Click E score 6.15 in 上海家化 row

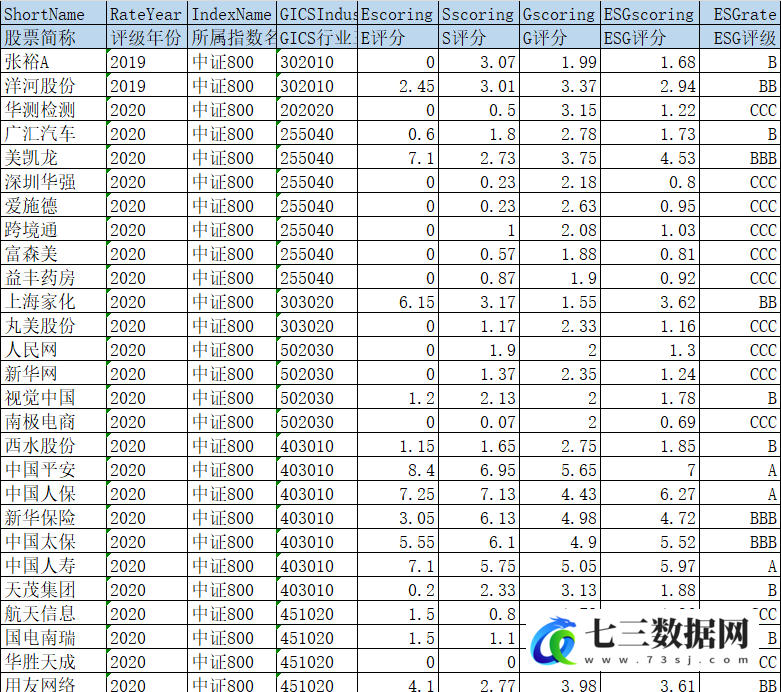(397, 301)
